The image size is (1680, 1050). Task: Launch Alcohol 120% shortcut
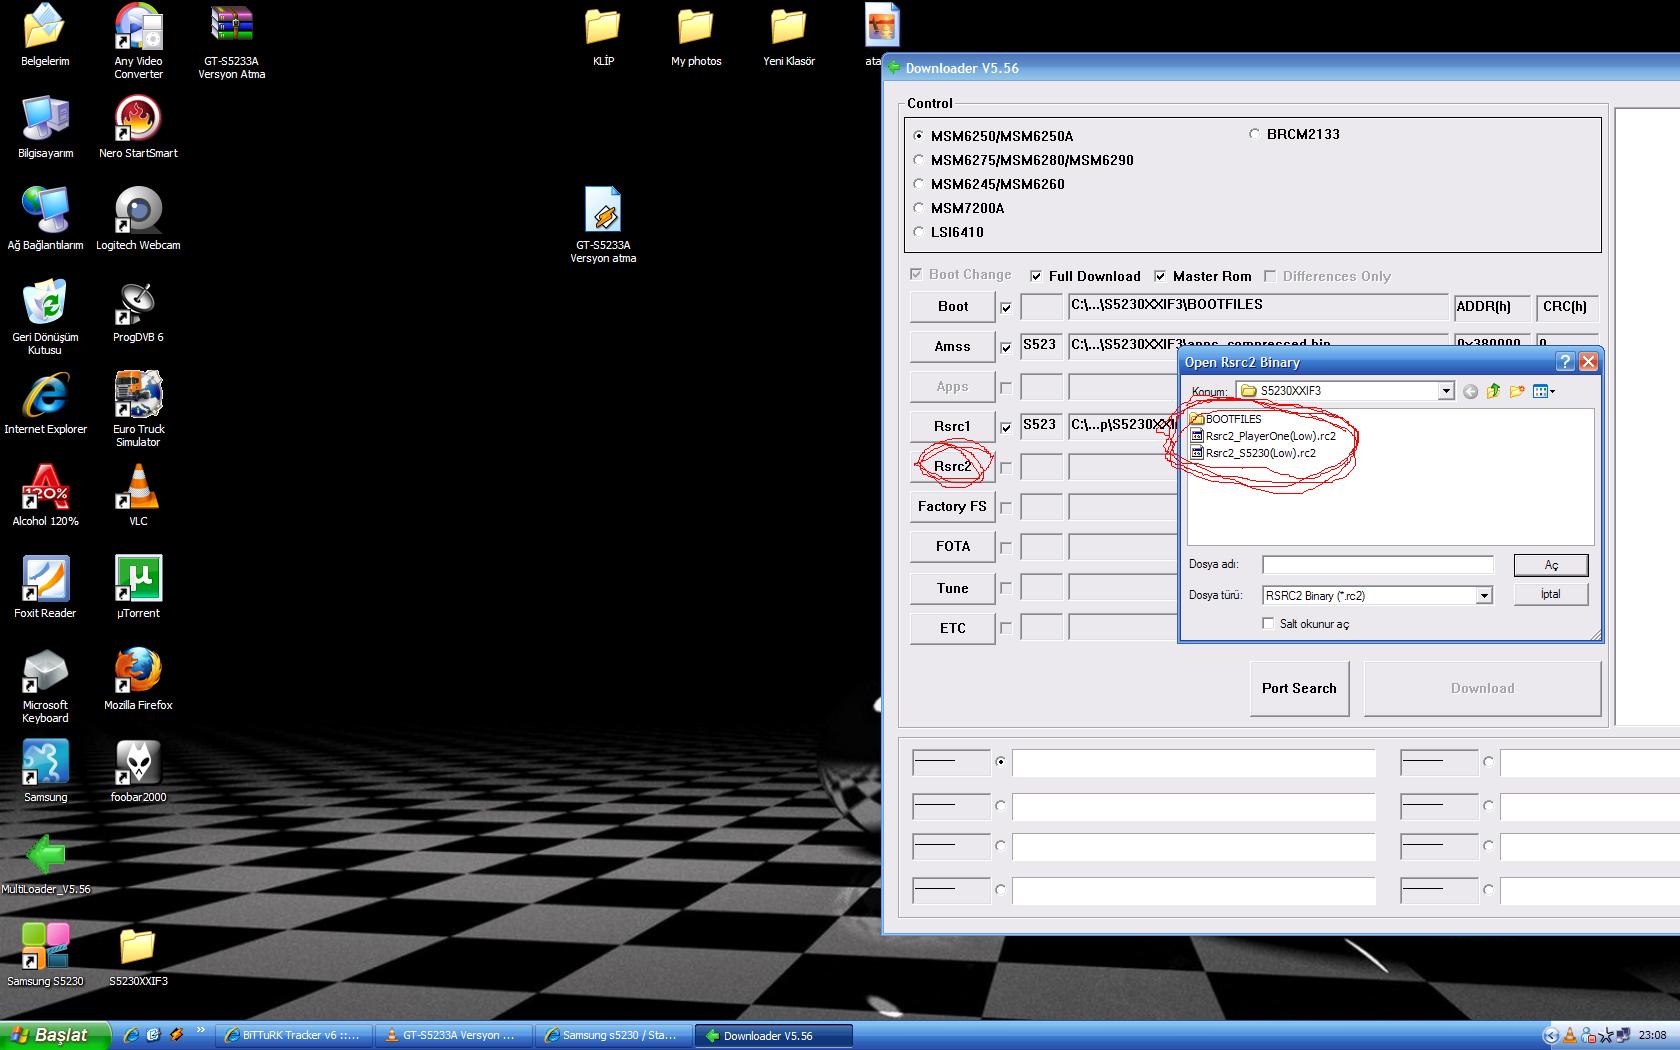(45, 495)
